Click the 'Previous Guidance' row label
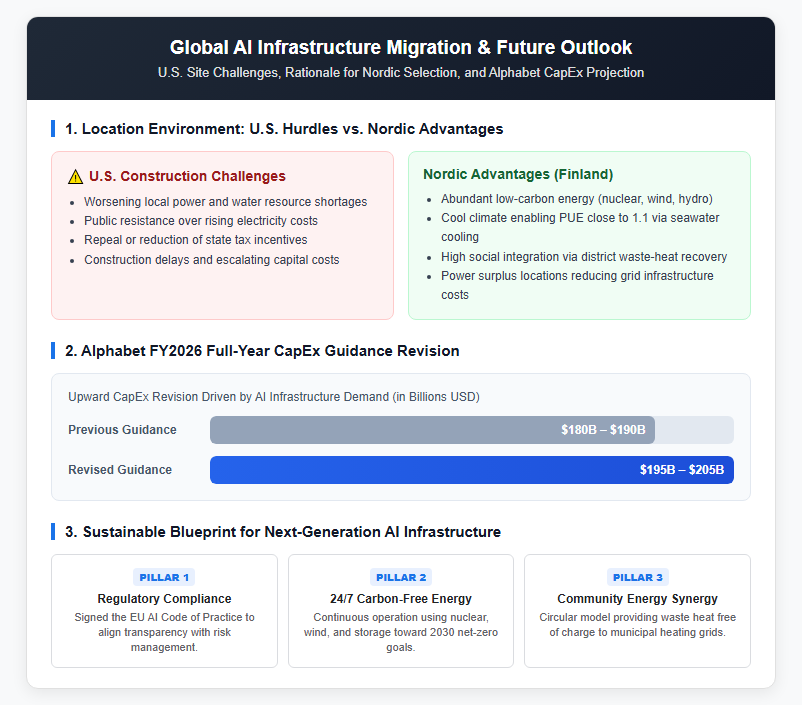The height and width of the screenshot is (705, 802). [x=122, y=430]
